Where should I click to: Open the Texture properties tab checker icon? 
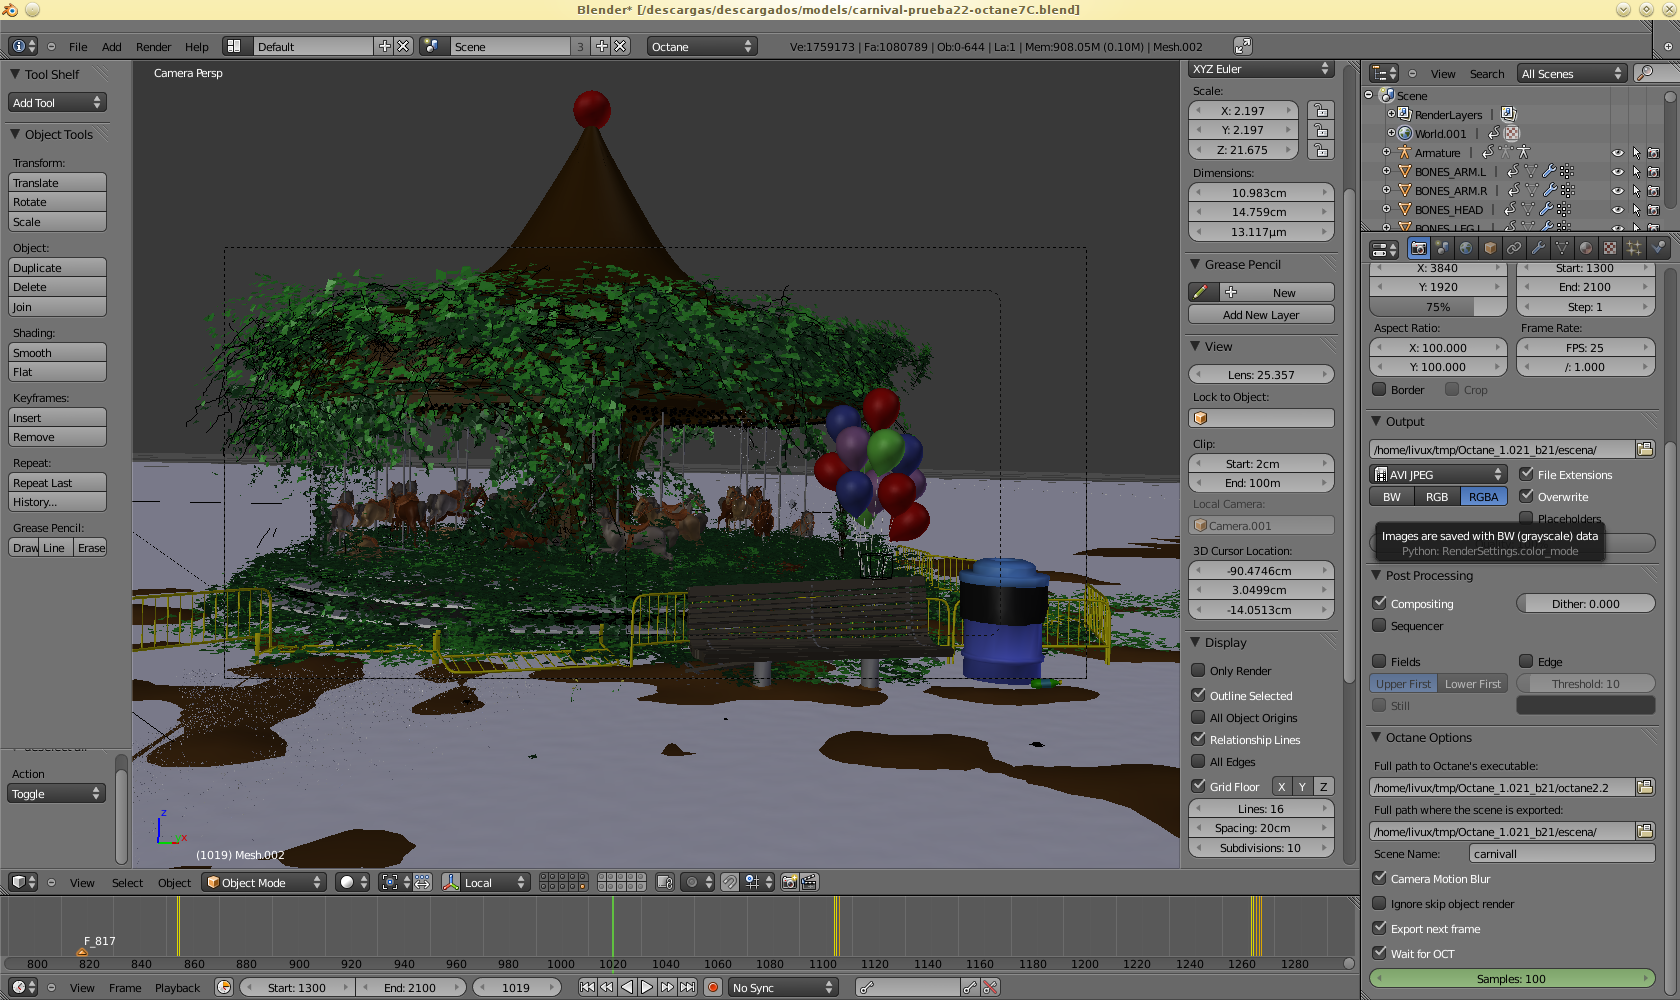coord(1610,248)
